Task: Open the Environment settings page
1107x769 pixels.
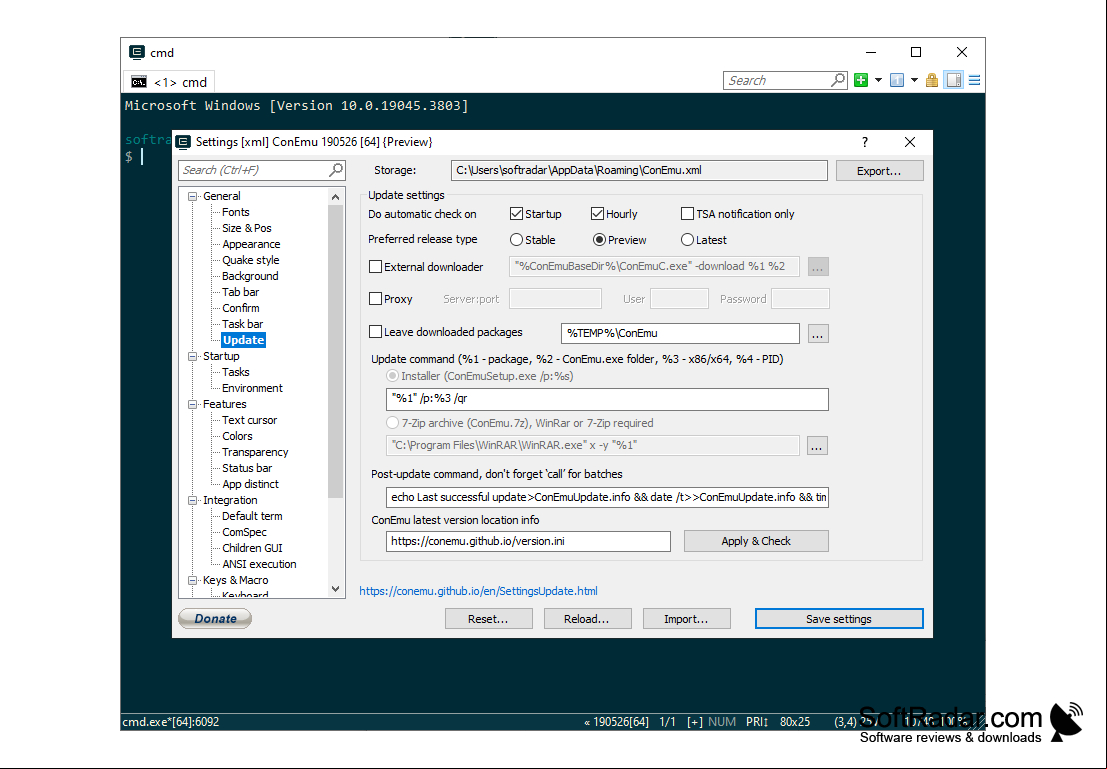Action: [x=252, y=388]
